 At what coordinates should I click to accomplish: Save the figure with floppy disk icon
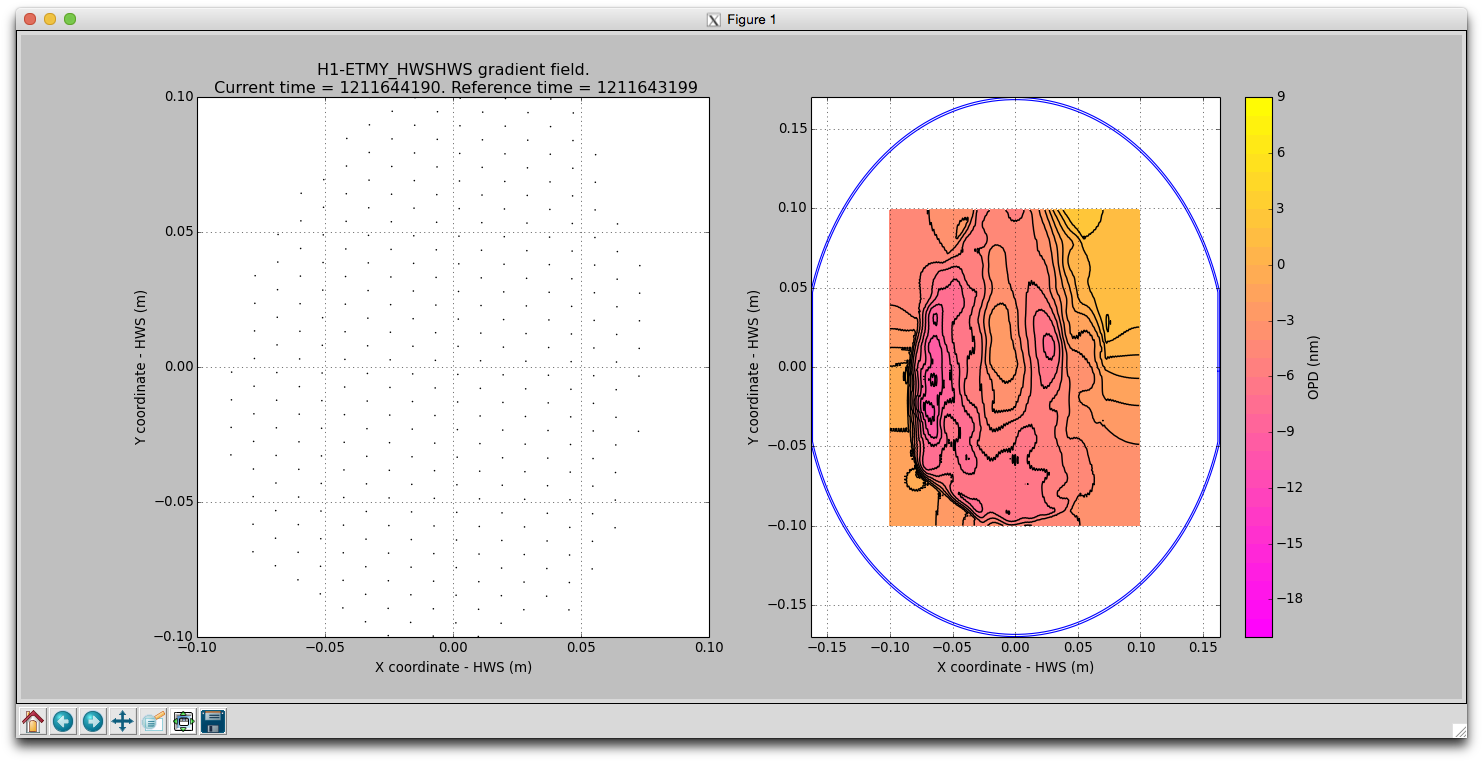point(213,721)
